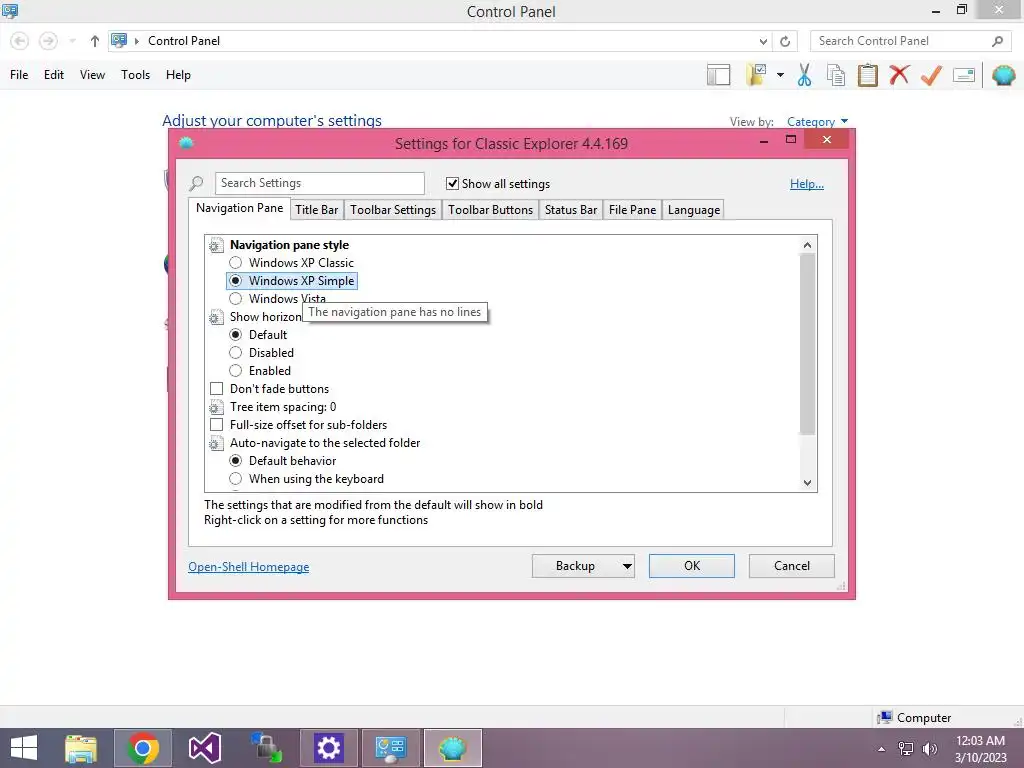The width and height of the screenshot is (1024, 768).
Task: Click the volume speaker tray icon
Action: [x=929, y=749]
